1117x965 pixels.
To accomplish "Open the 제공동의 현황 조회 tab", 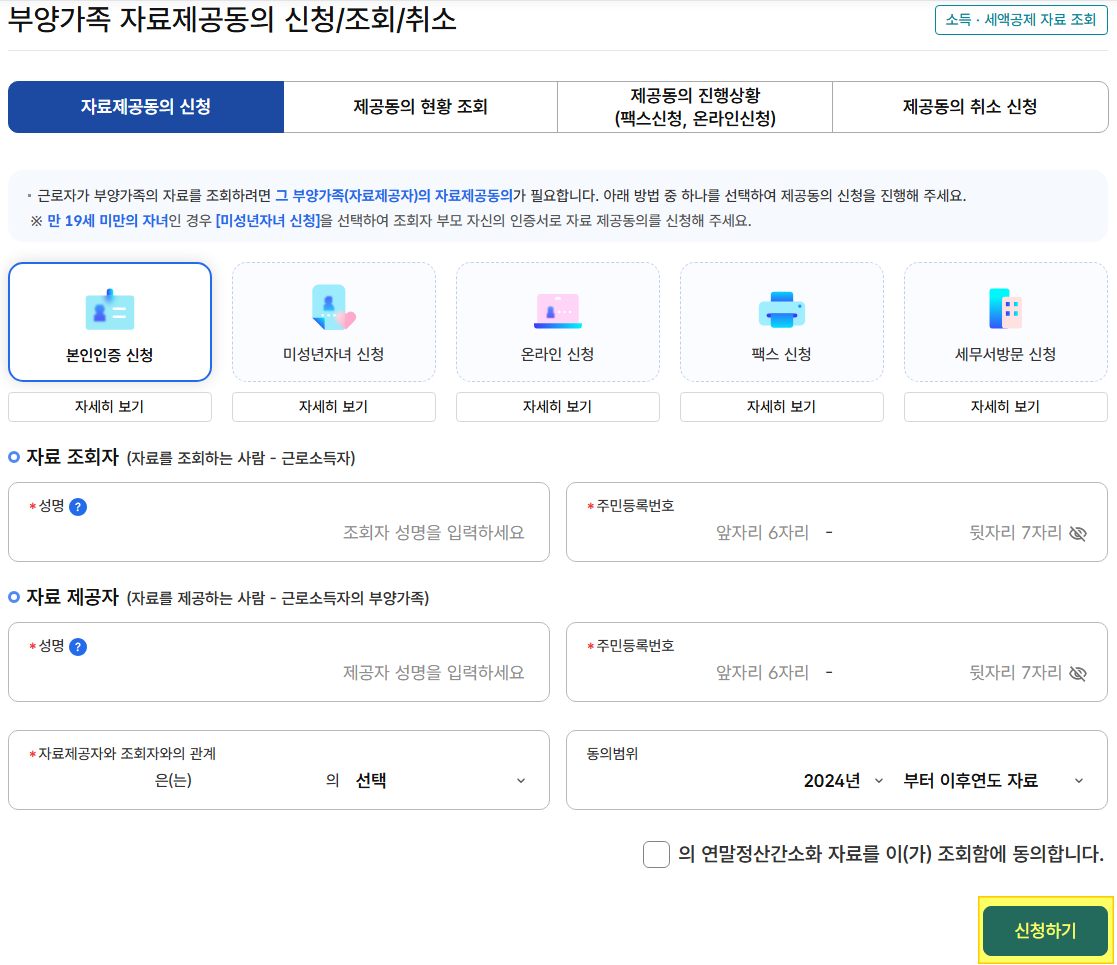I will click(x=420, y=107).
